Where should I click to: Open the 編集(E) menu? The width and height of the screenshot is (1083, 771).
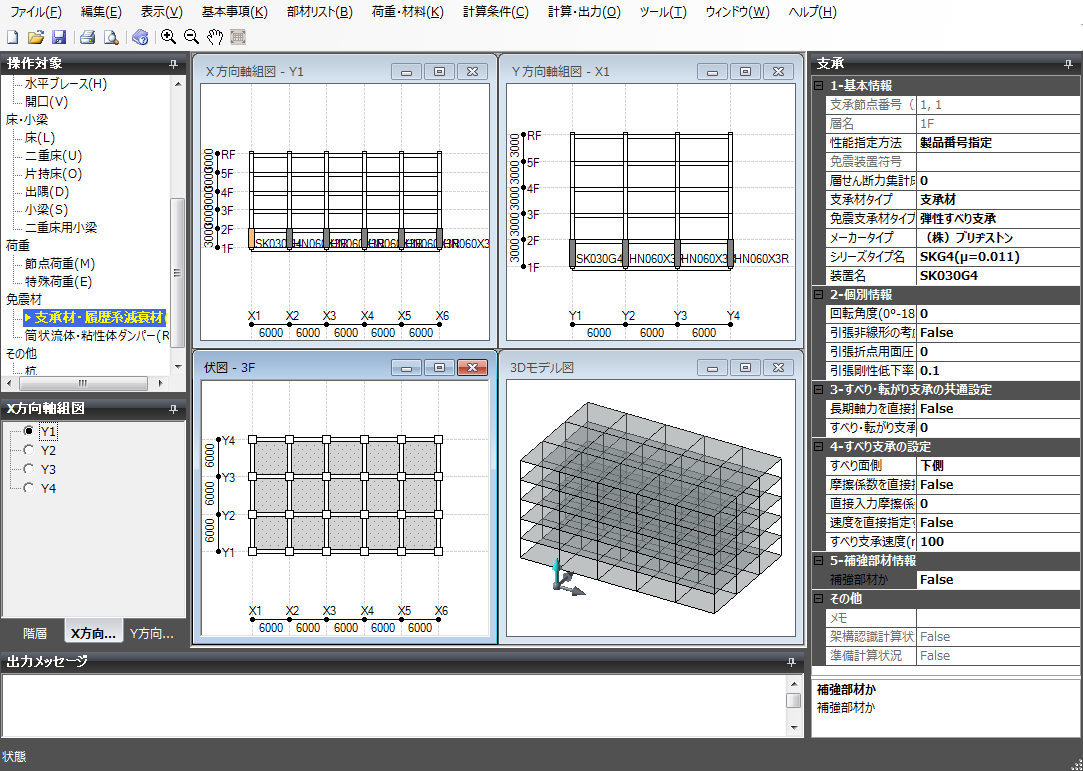[x=101, y=12]
